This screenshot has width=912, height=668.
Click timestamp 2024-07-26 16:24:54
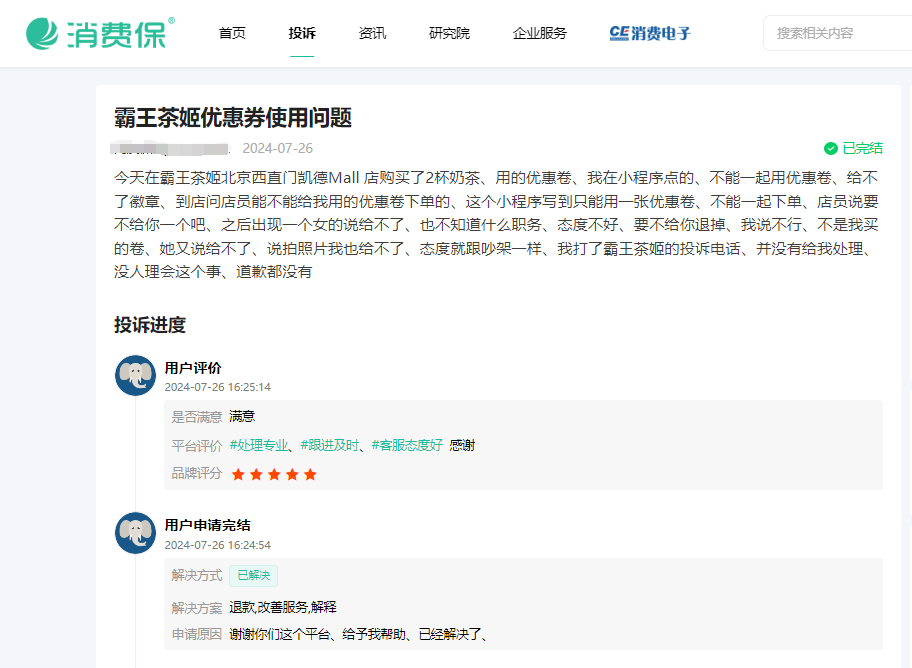point(218,545)
